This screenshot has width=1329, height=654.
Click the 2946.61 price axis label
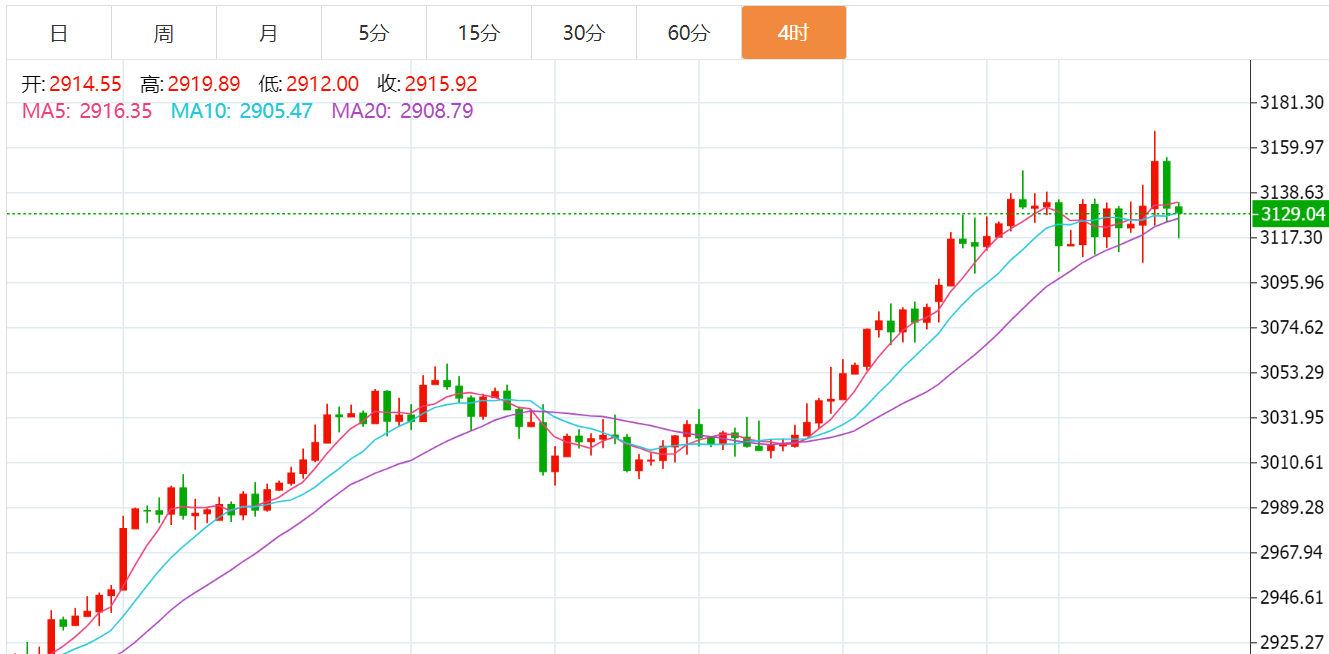[x=1293, y=597]
